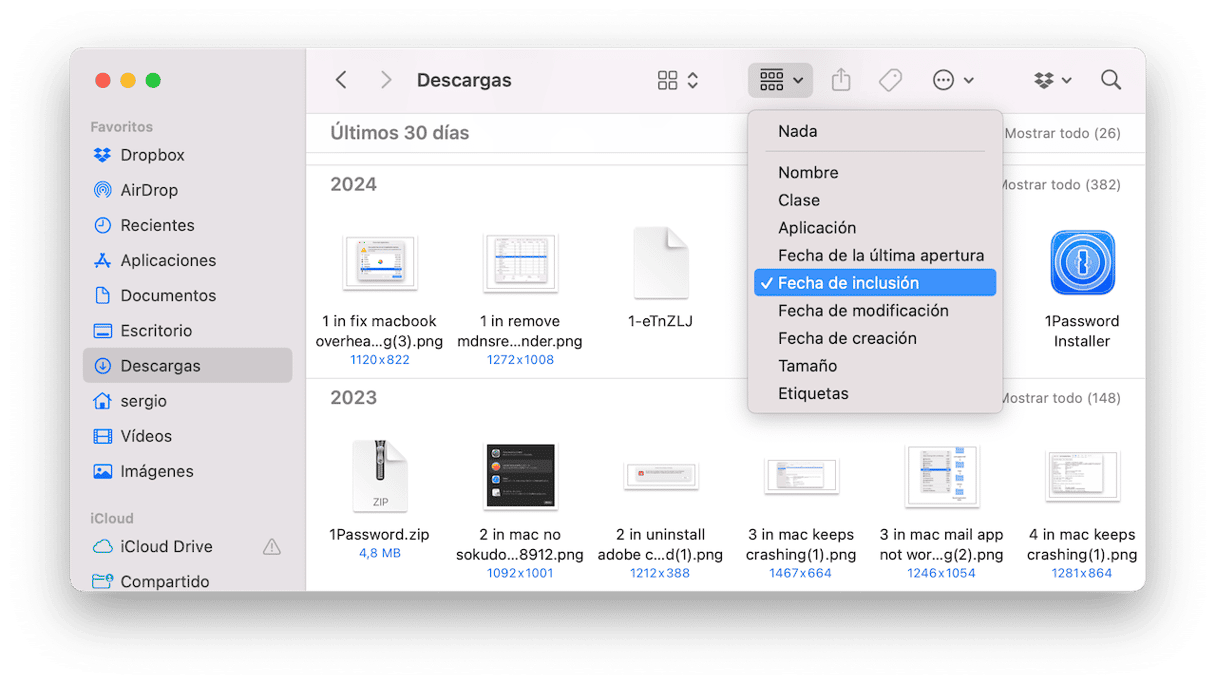Select AirDrop in the sidebar
Screen dimensions: 1216x684
(148, 190)
